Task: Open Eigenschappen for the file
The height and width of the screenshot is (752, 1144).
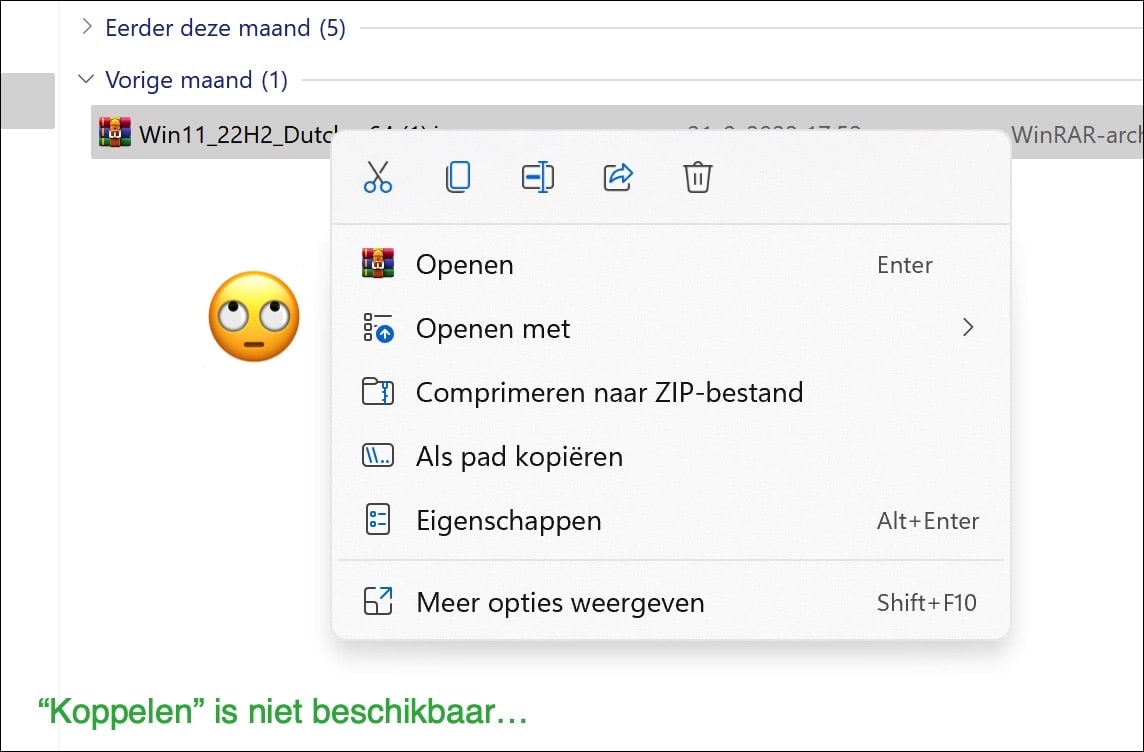Action: coord(508,520)
